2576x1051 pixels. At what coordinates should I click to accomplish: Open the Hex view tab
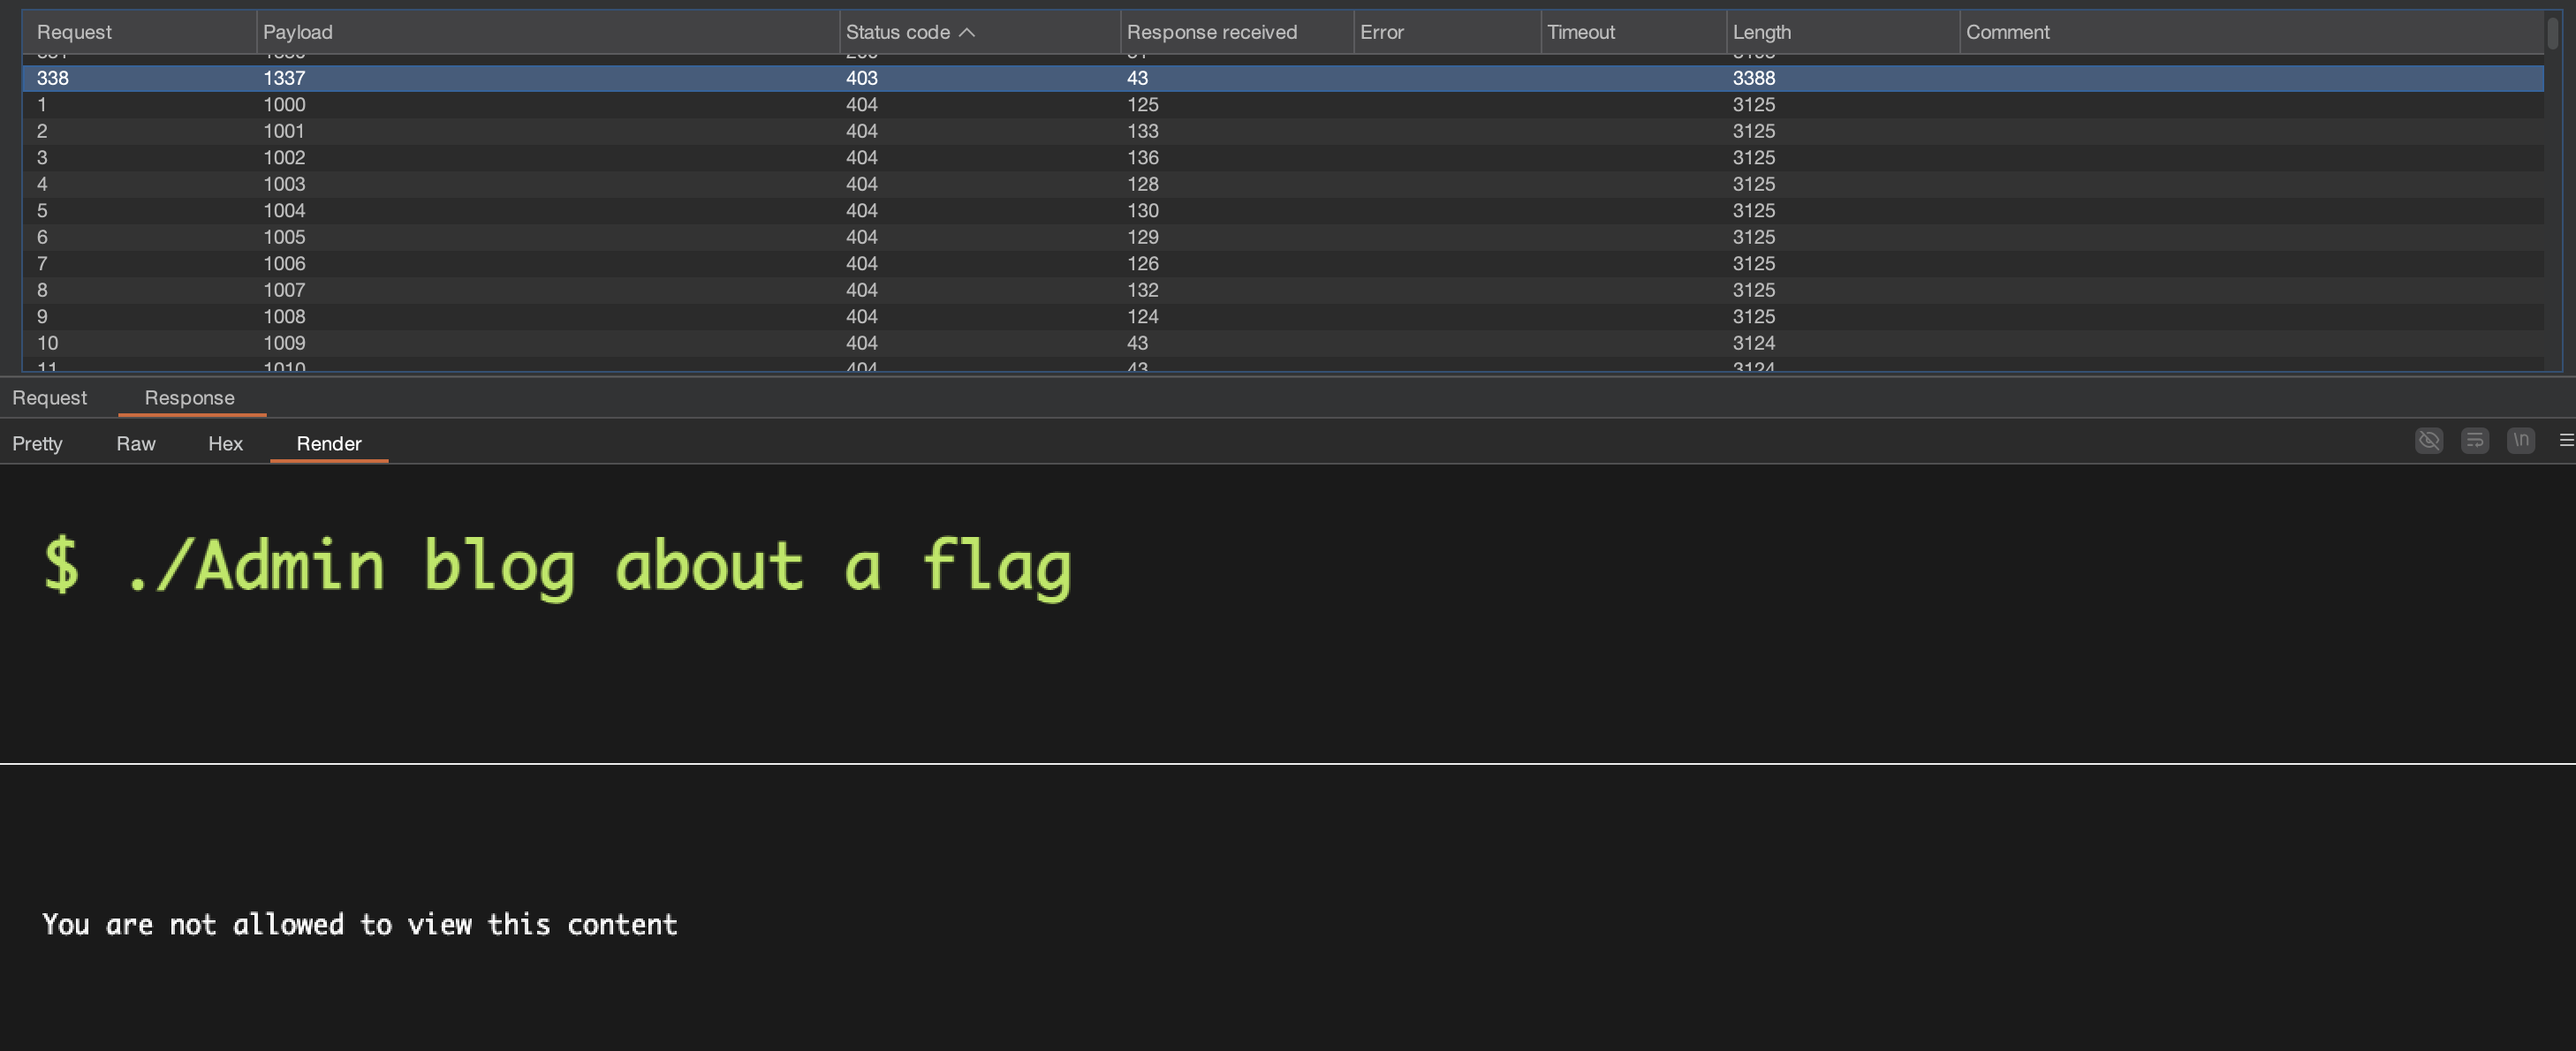pyautogui.click(x=225, y=444)
